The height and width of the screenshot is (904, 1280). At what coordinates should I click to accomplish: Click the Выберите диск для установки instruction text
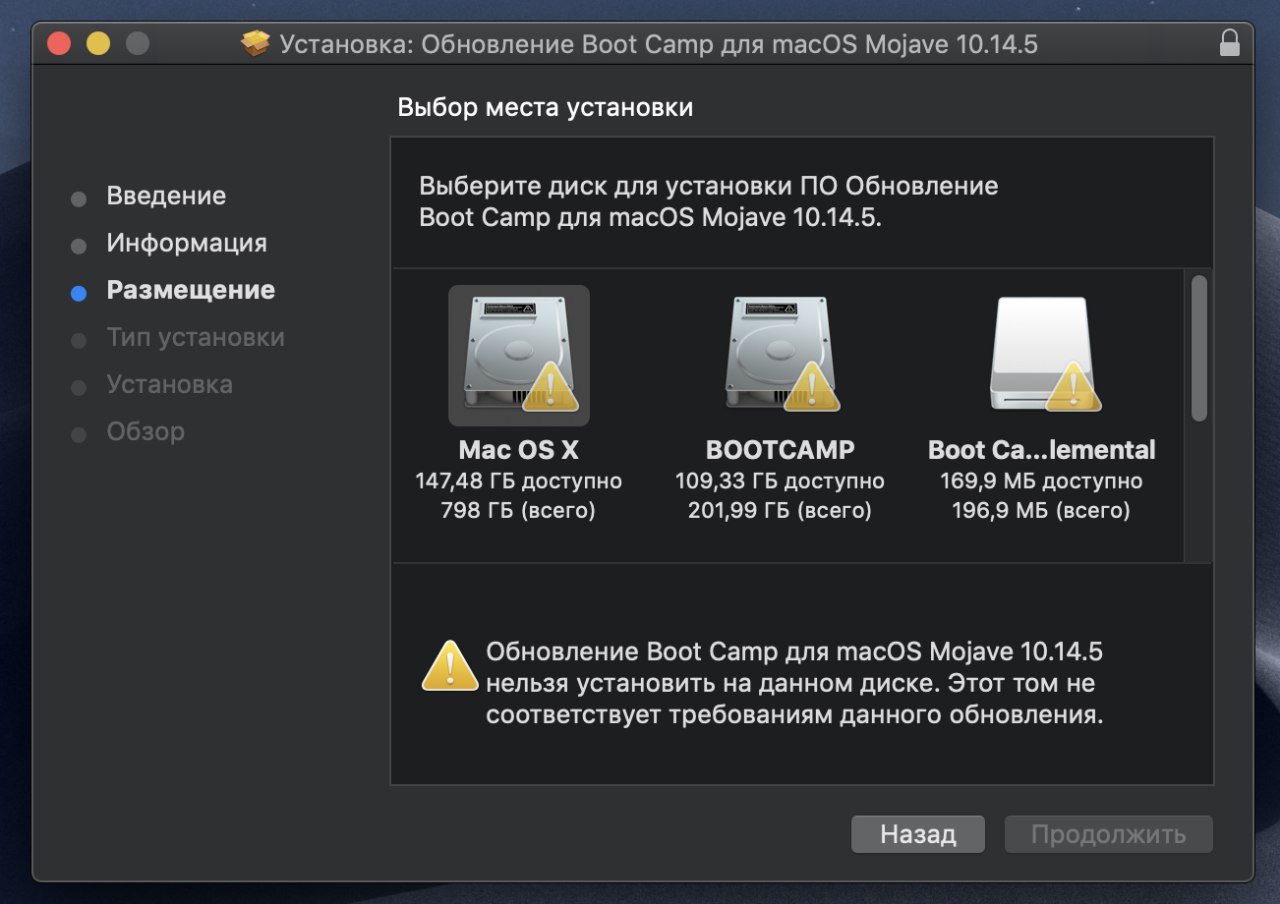(x=708, y=201)
